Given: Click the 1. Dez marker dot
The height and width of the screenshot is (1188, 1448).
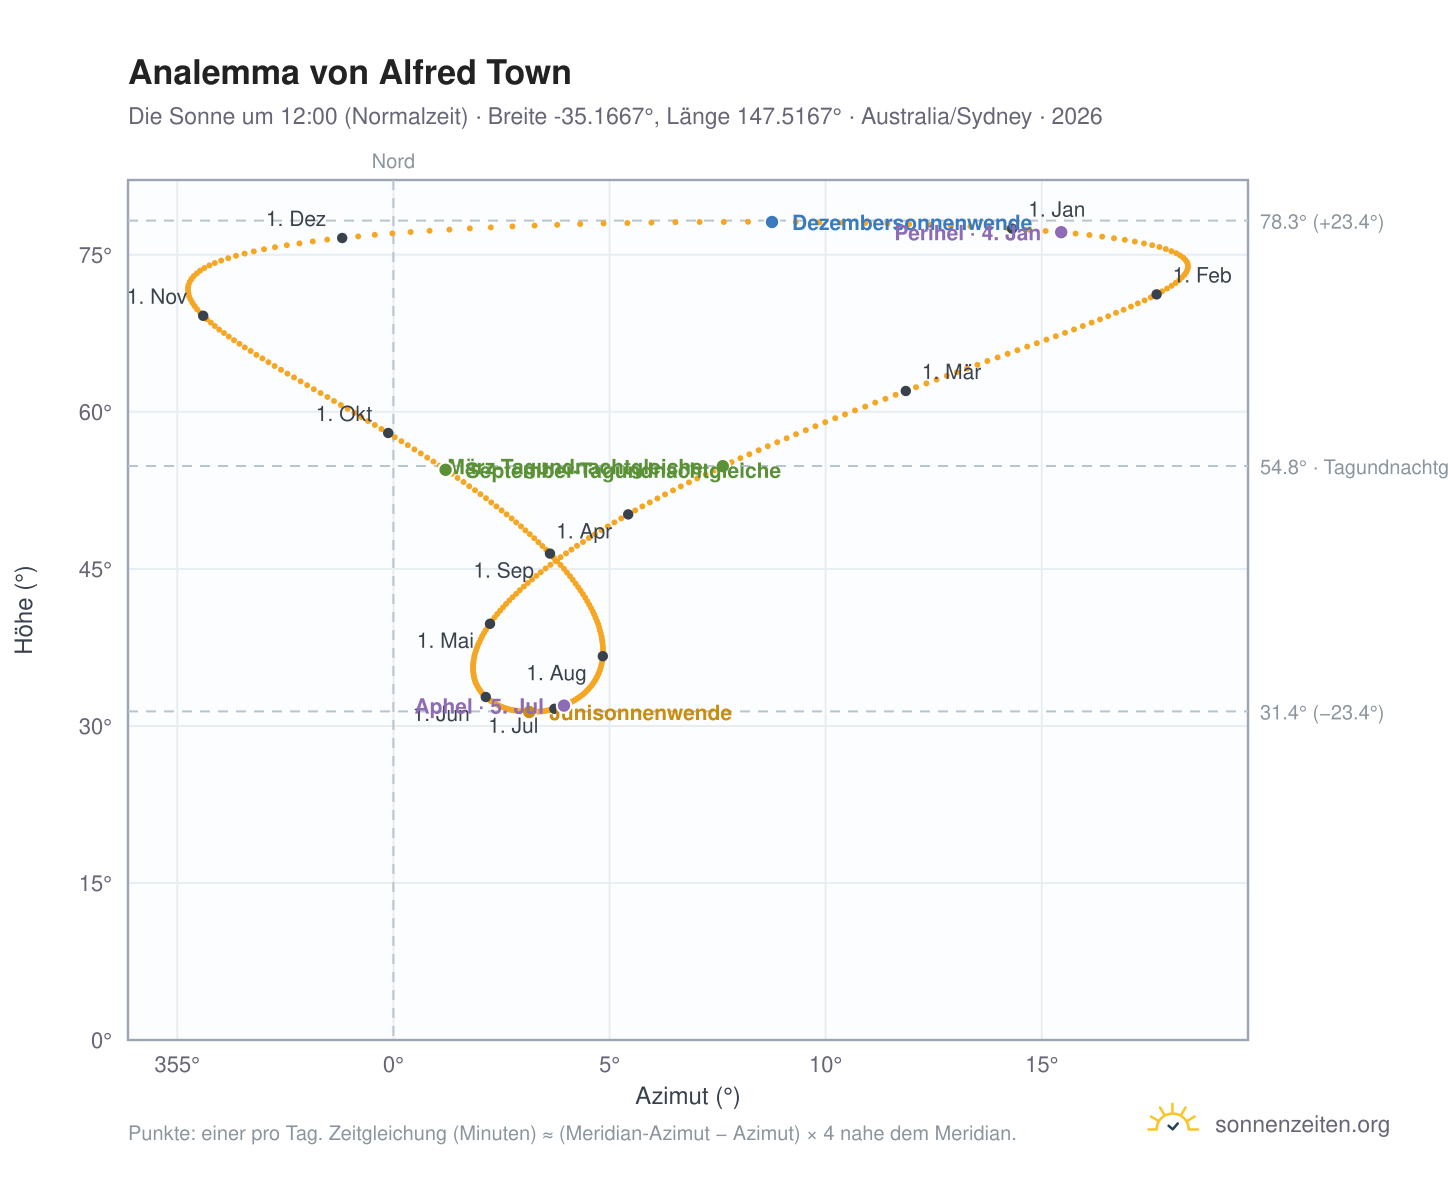Looking at the screenshot, I should coord(342,238).
